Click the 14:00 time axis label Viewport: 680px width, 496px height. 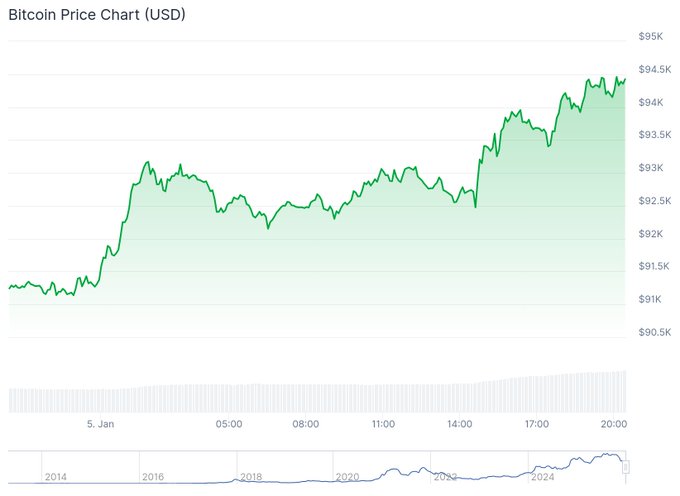[x=460, y=424]
